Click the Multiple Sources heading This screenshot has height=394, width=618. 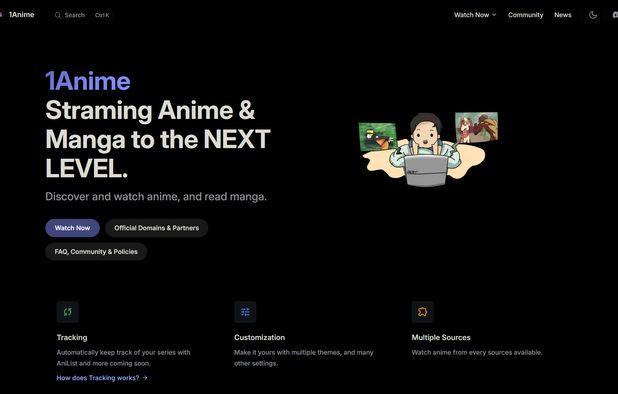tap(441, 337)
